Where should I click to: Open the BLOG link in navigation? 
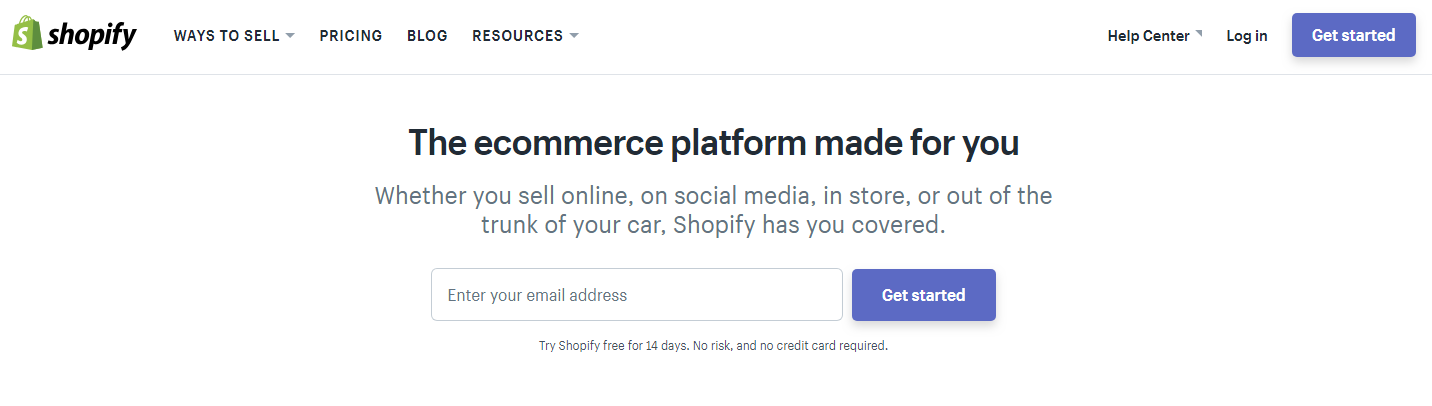click(427, 36)
